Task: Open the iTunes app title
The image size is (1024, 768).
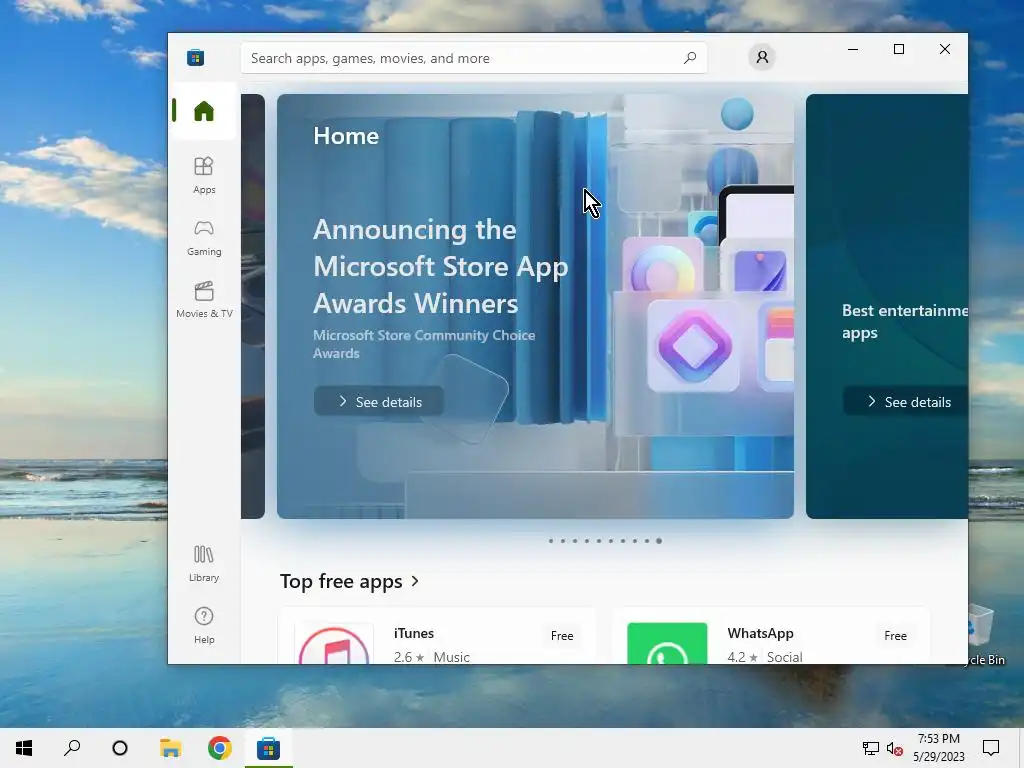Action: [x=414, y=633]
